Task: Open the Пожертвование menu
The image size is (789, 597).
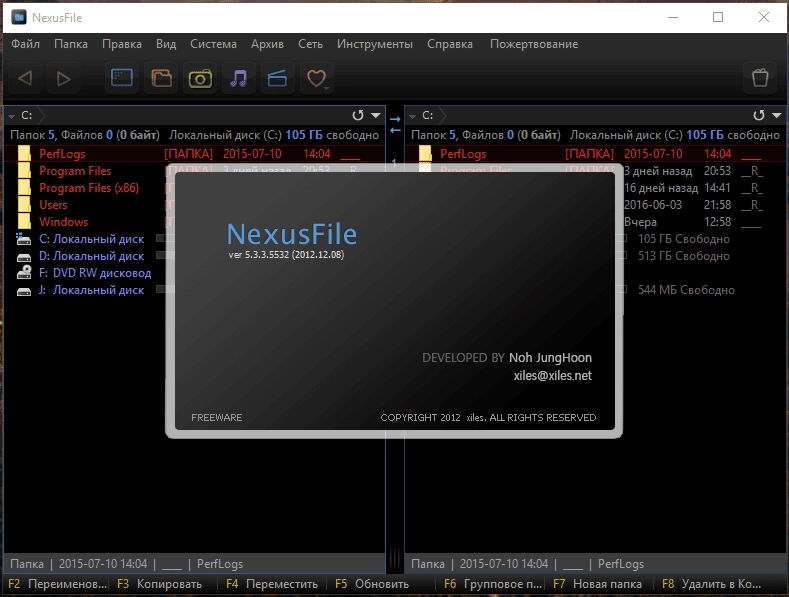Action: coord(534,44)
